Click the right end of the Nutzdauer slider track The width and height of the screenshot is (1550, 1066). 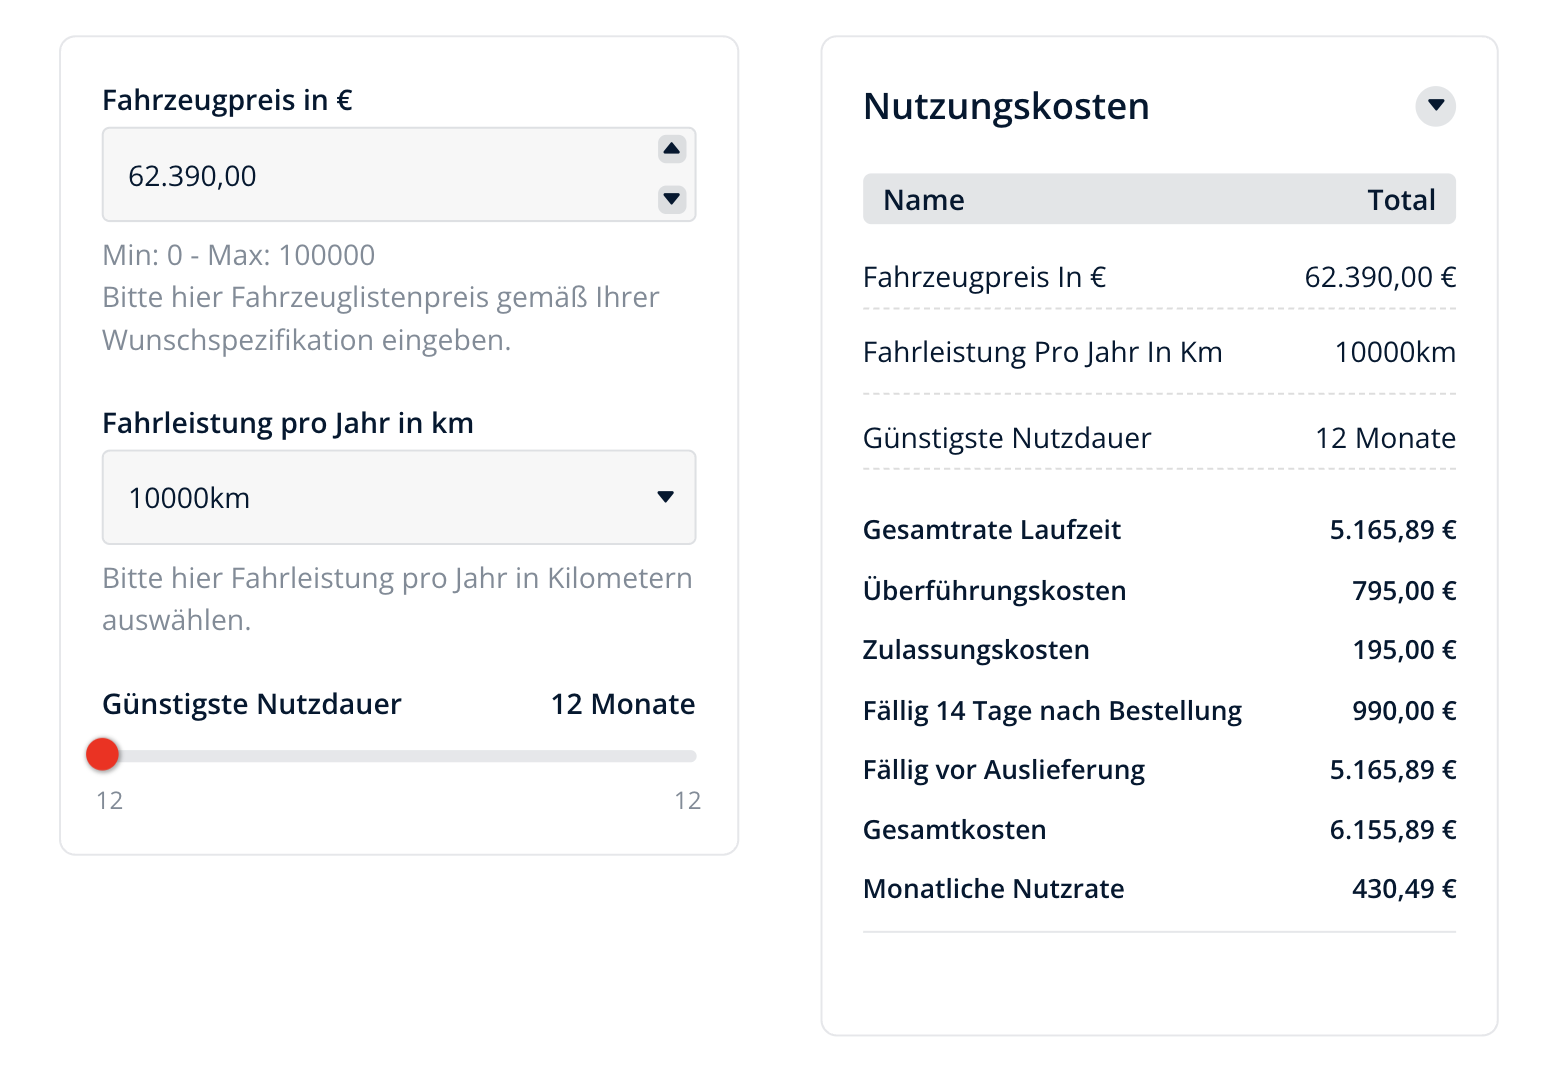tap(688, 756)
